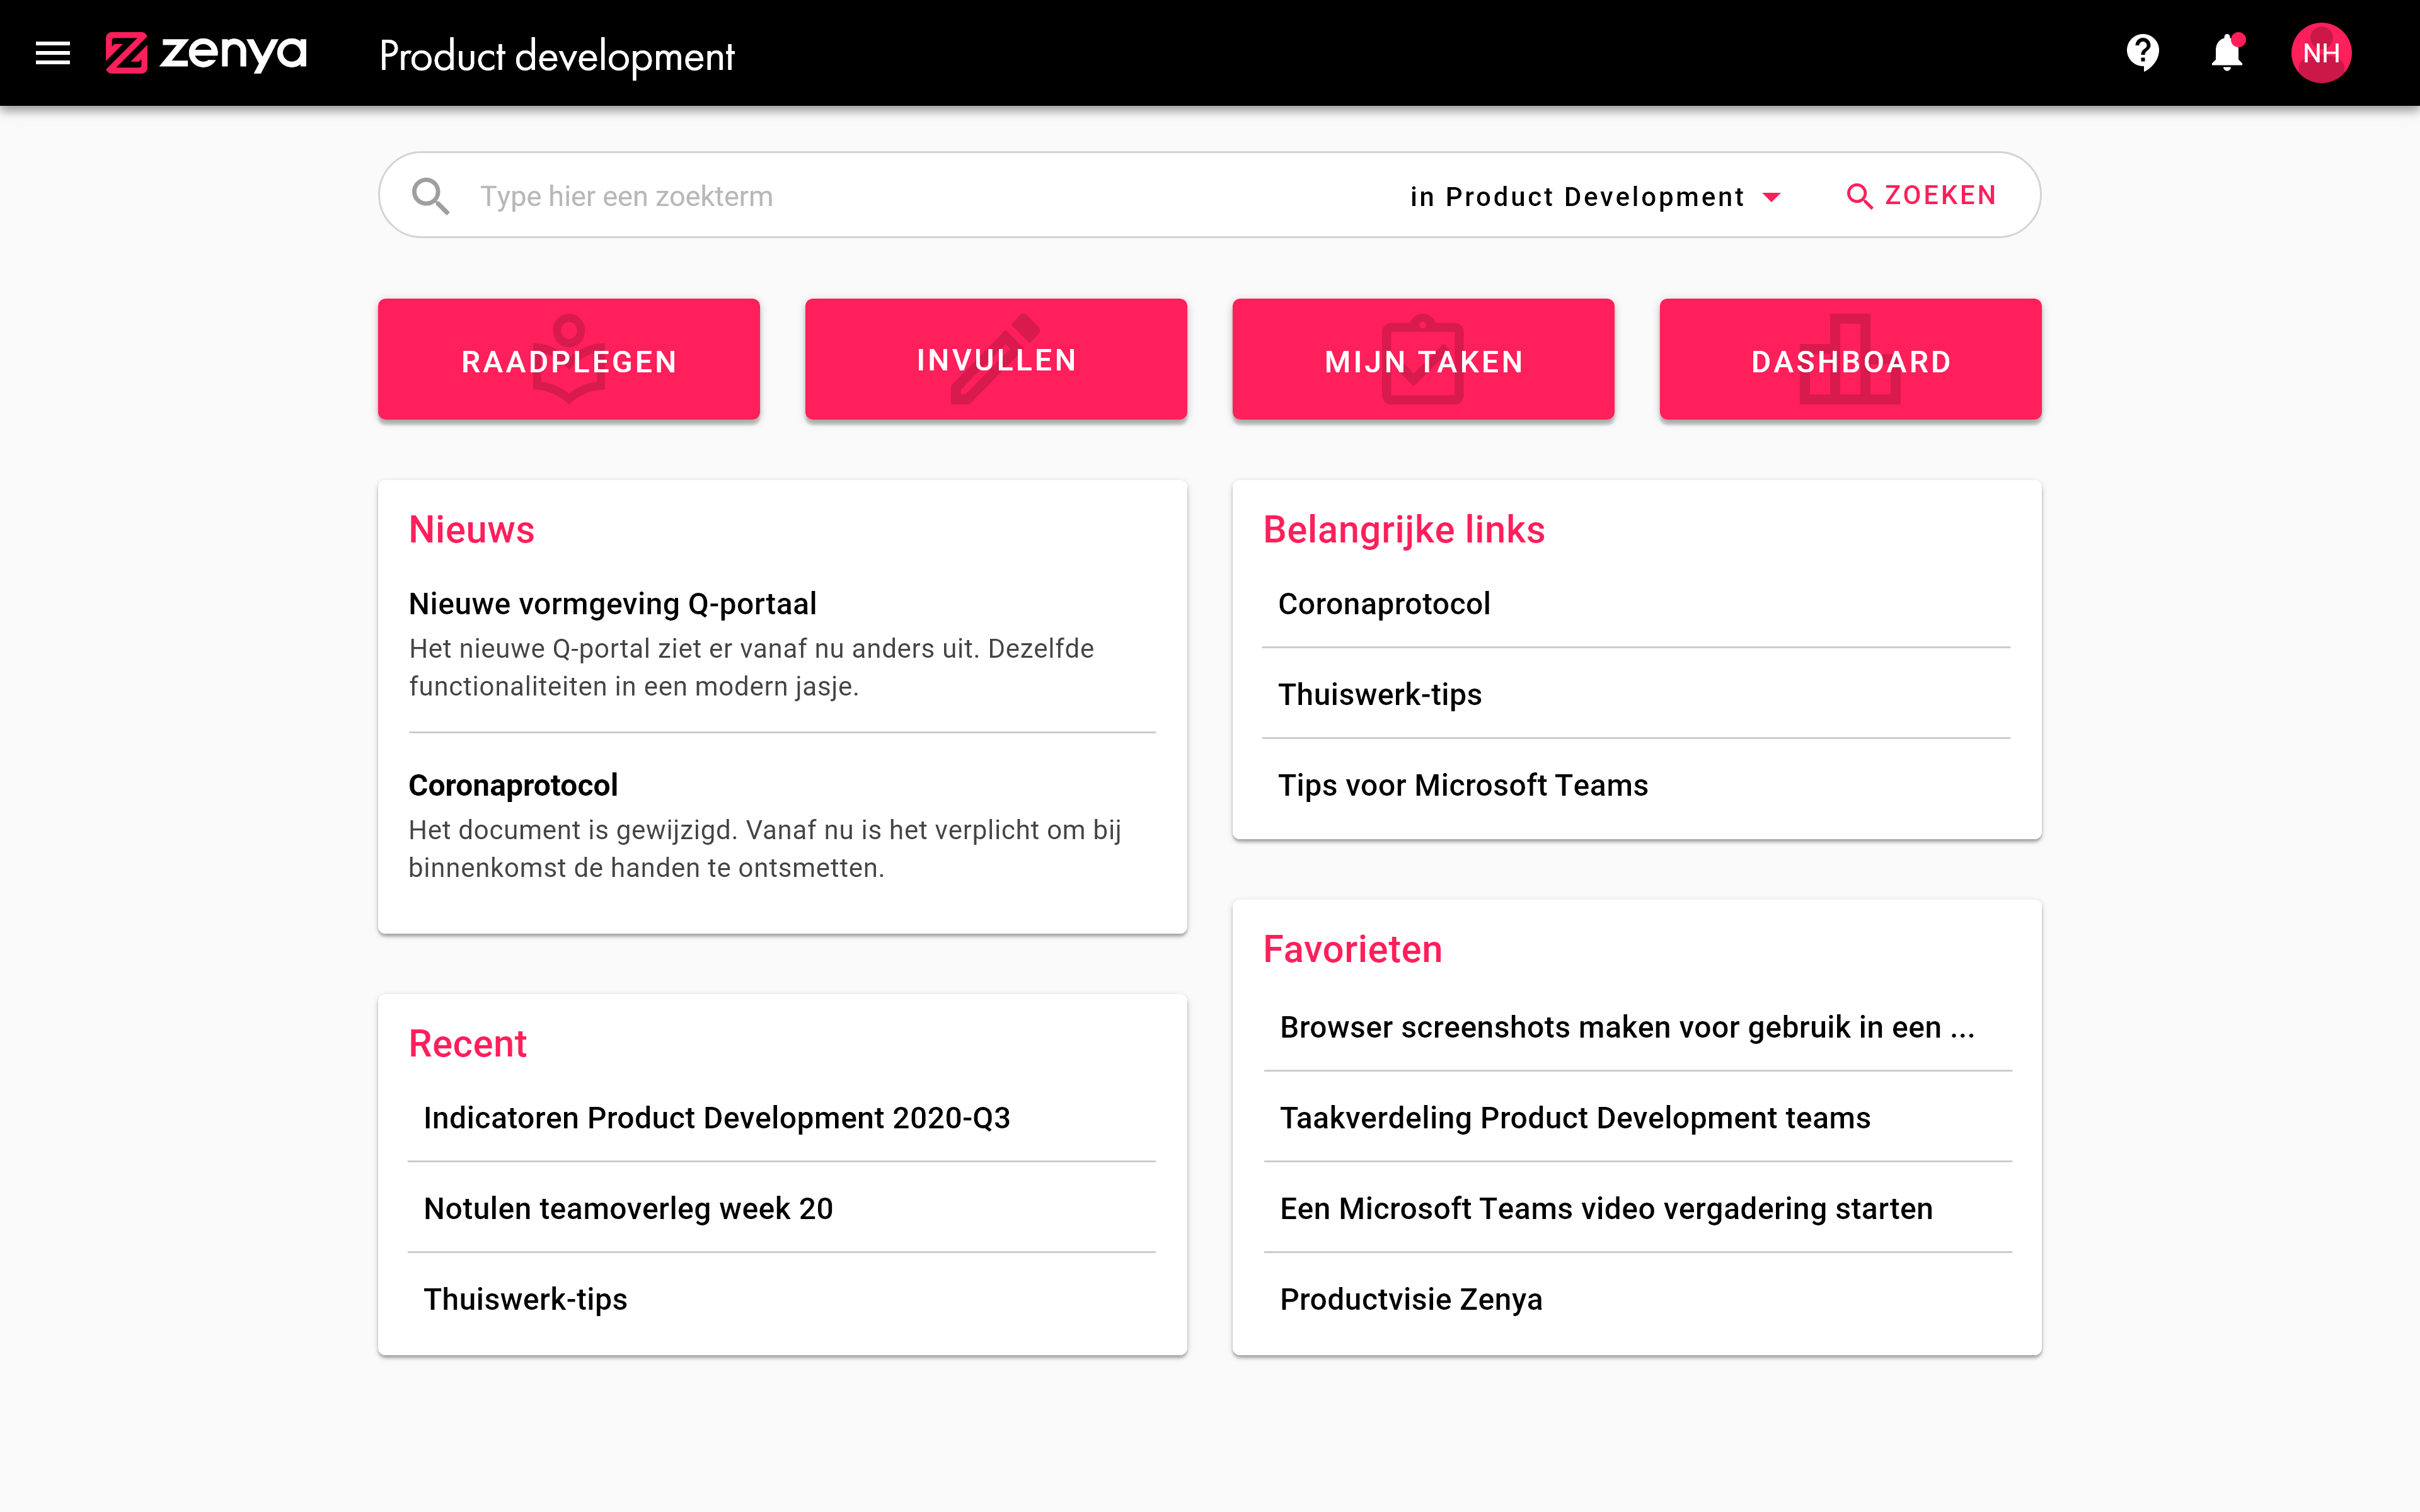Open the RAADPLEGEN tile

point(569,359)
